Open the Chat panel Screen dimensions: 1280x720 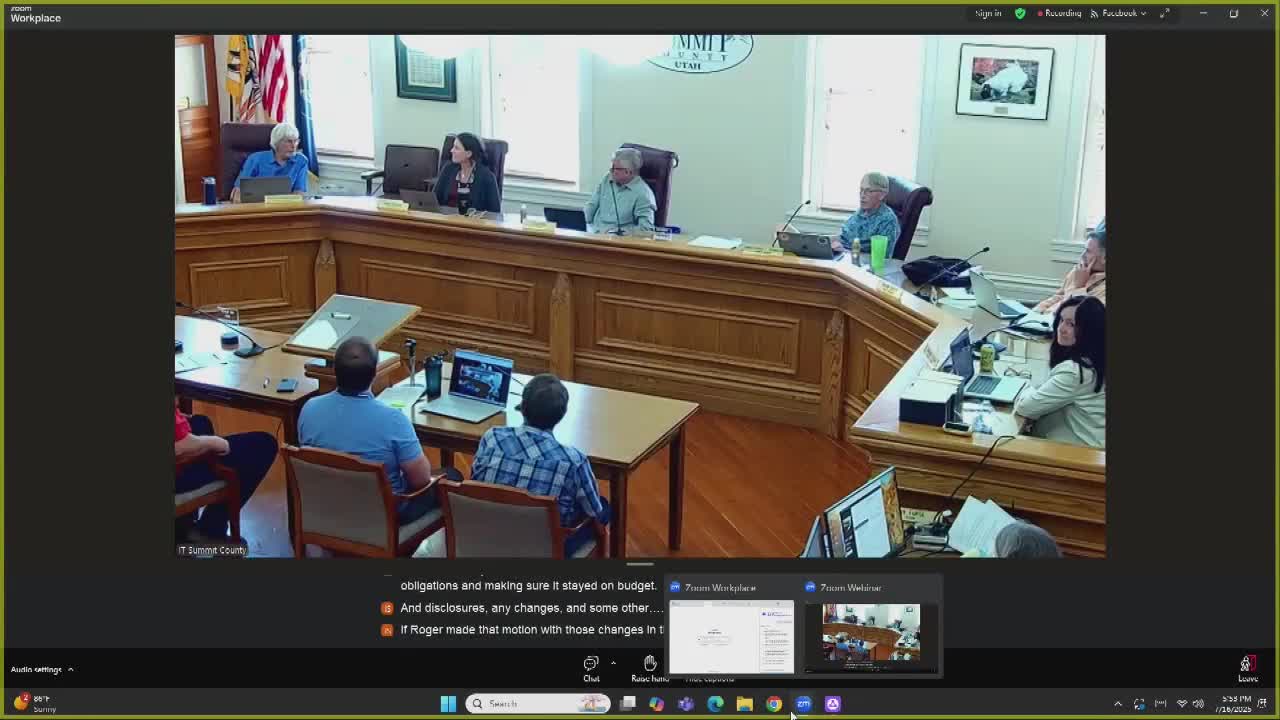(591, 668)
